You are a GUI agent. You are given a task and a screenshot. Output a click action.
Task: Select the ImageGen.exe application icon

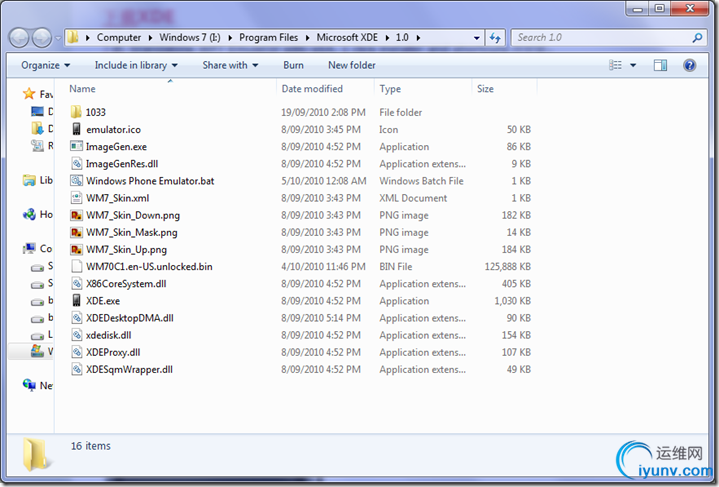pos(76,146)
